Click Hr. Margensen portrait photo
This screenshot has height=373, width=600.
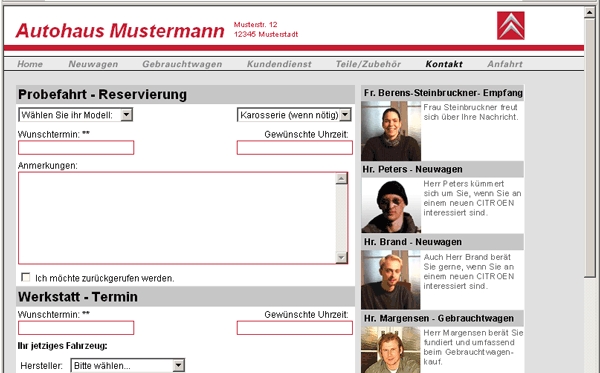tap(391, 350)
